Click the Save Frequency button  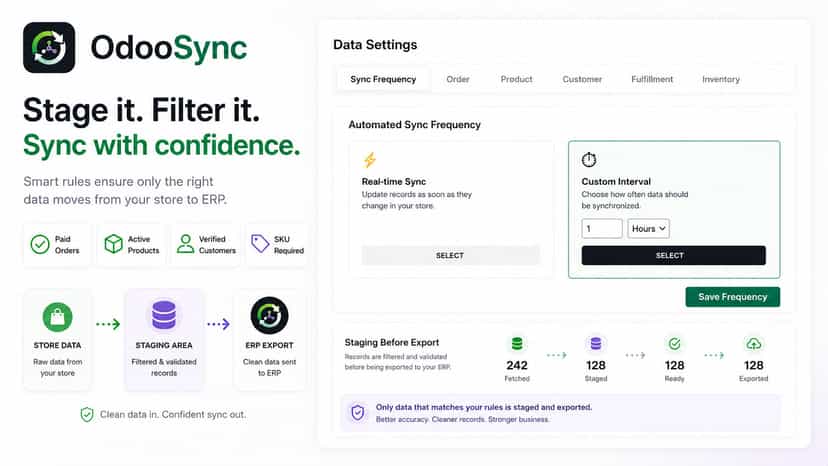click(x=732, y=297)
